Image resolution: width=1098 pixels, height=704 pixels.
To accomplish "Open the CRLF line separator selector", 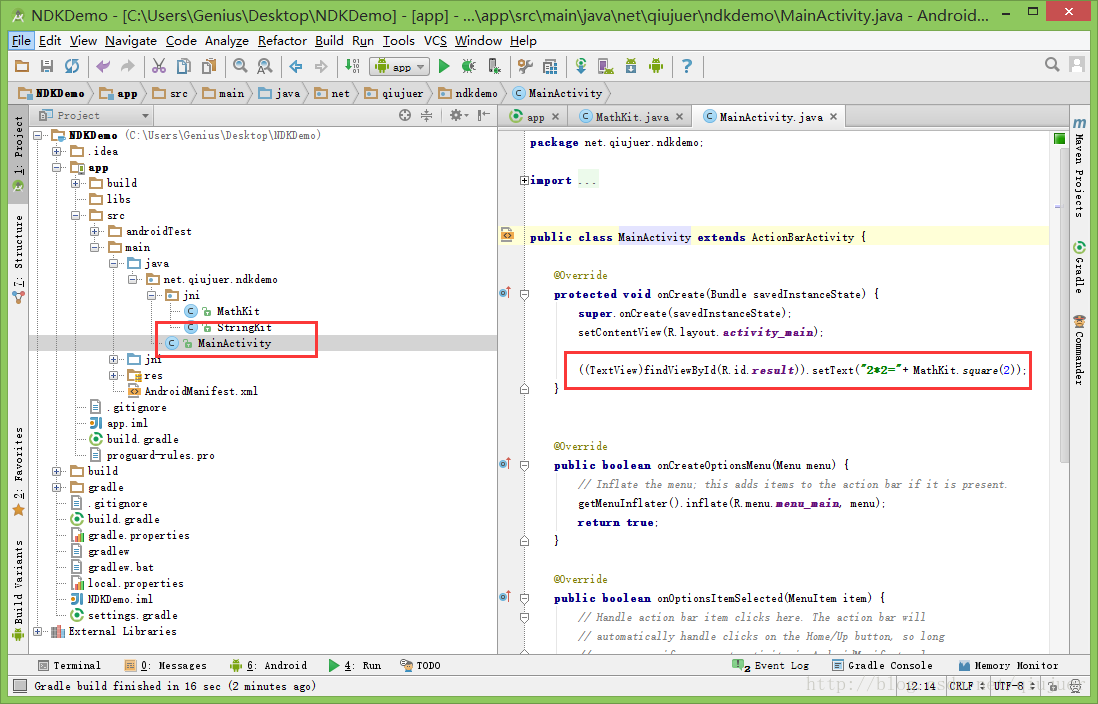I will [x=968, y=686].
